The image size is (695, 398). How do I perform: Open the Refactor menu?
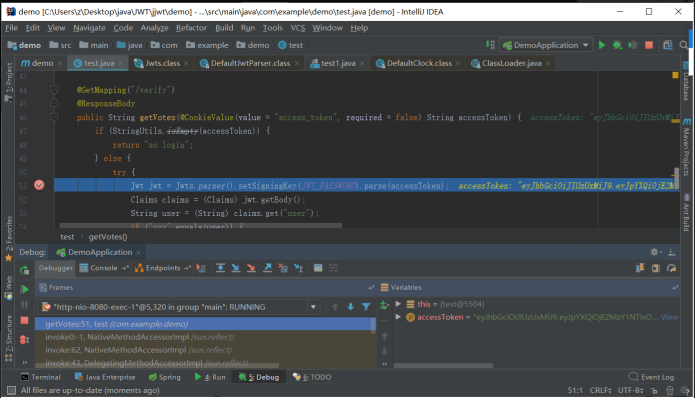[x=191, y=28]
